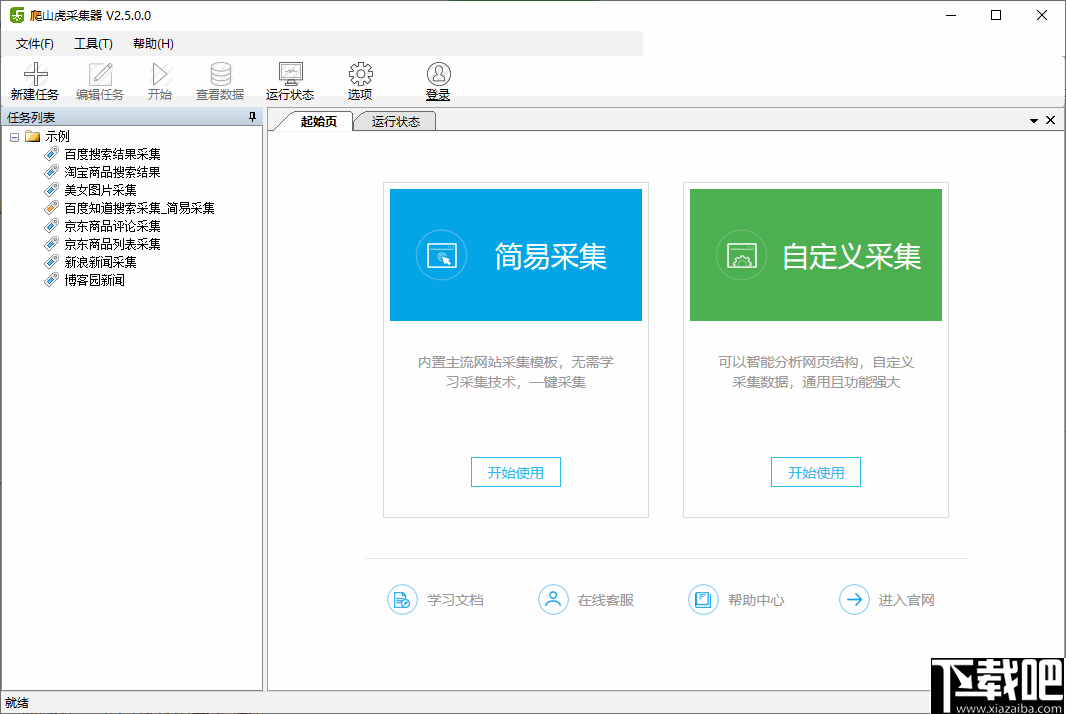Click the 简易采集 blue banner
The width and height of the screenshot is (1066, 714).
[x=515, y=255]
